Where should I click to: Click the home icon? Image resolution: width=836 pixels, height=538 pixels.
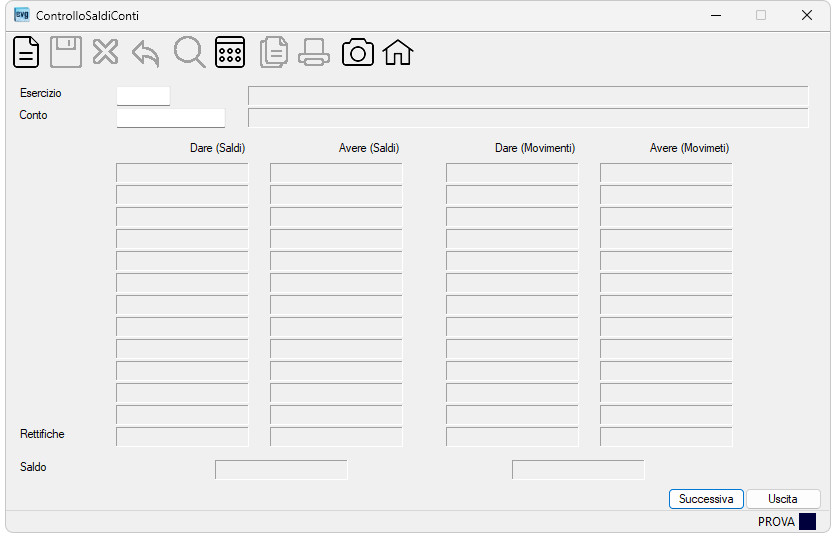pos(398,52)
